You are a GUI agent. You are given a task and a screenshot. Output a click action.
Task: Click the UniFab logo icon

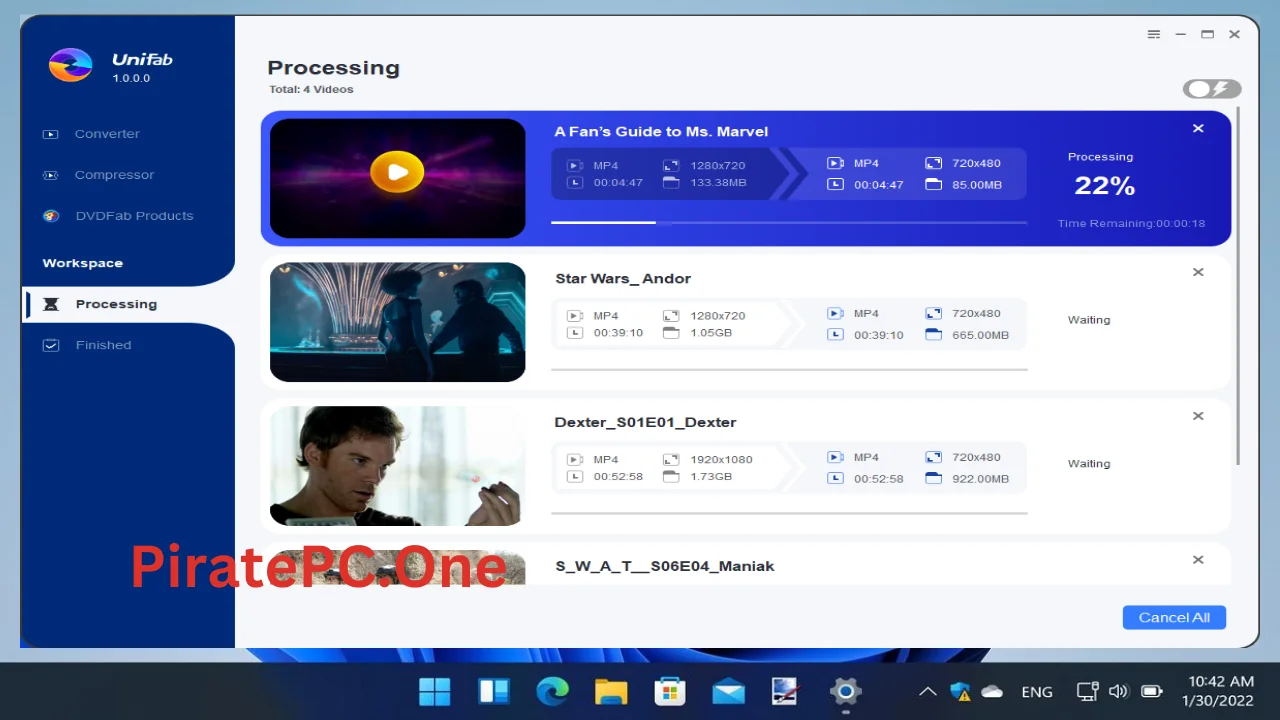(x=71, y=65)
